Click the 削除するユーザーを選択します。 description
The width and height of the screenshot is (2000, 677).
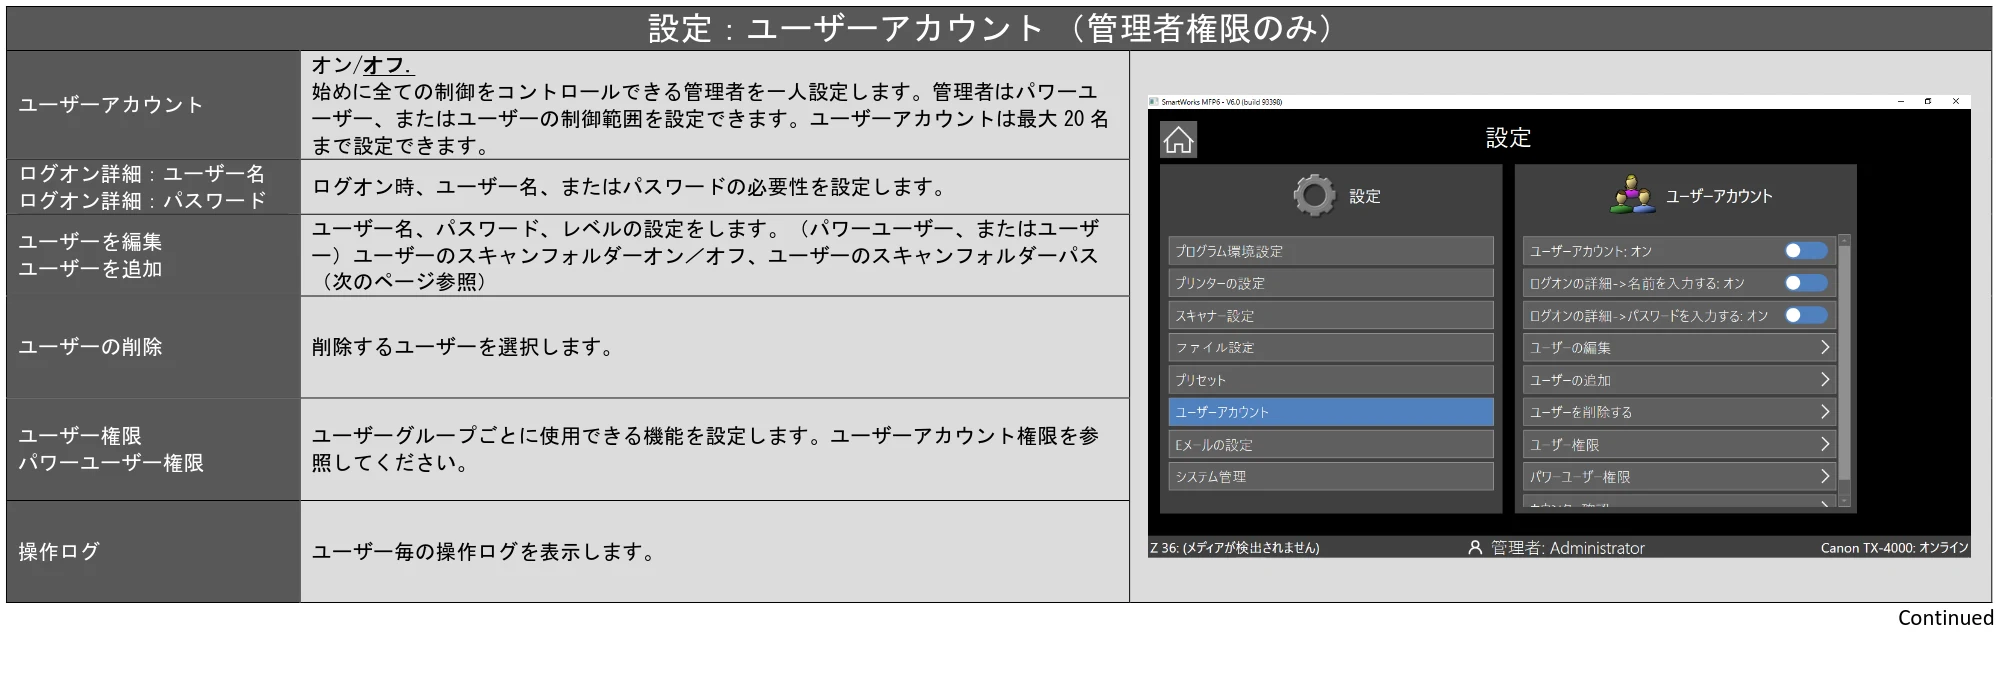click(465, 347)
